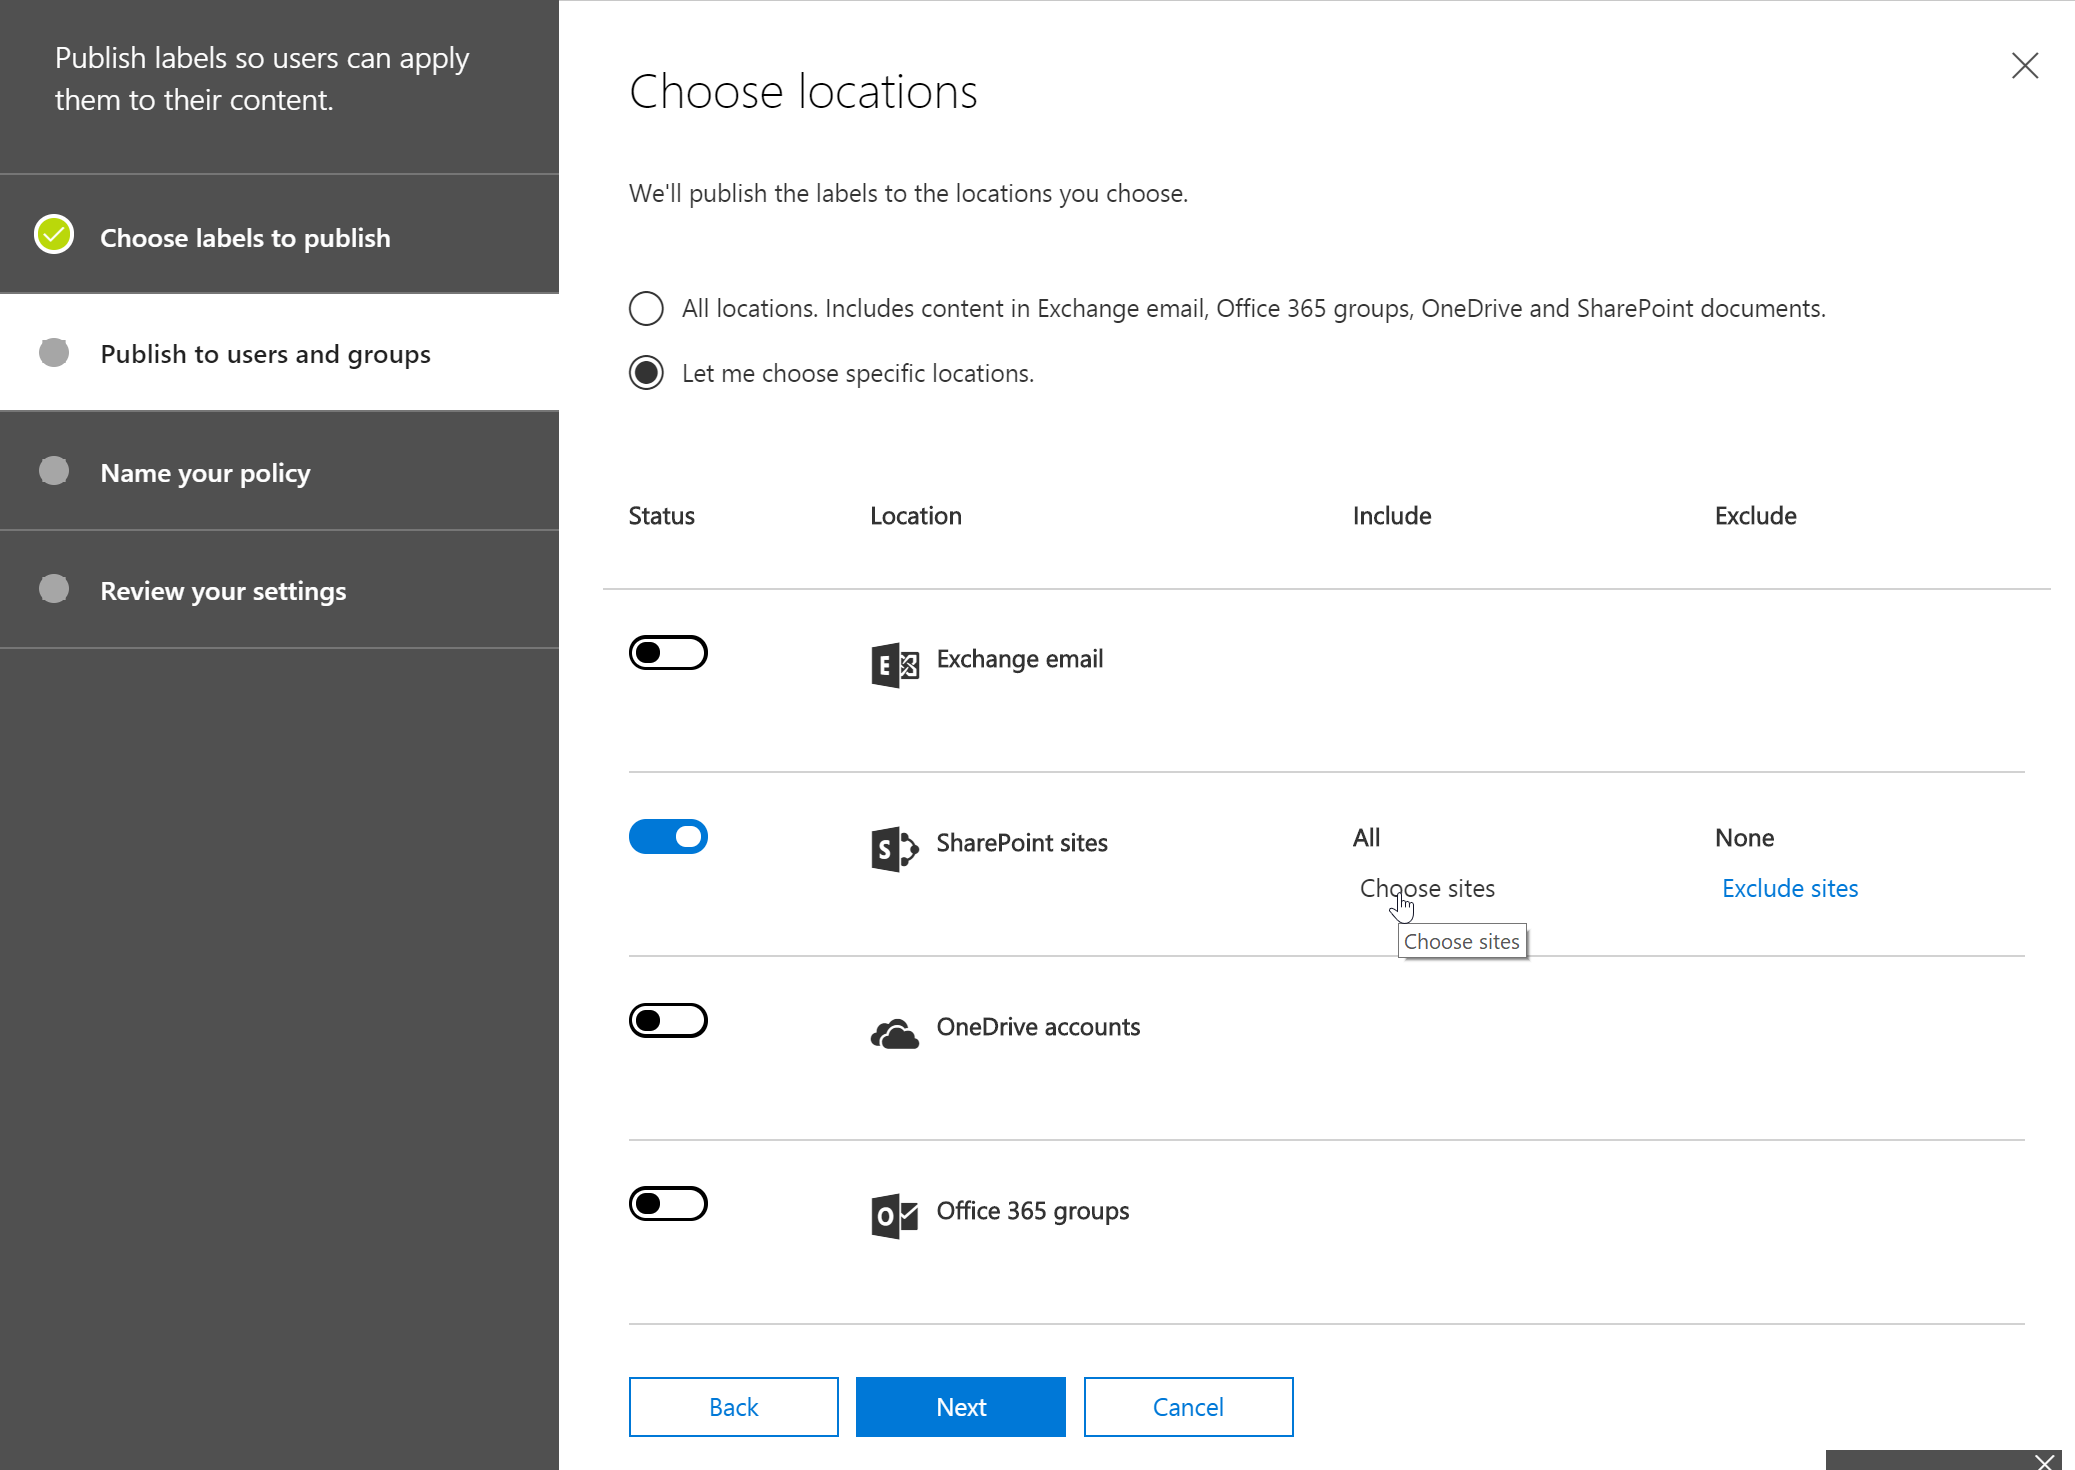
Task: Select Let me choose specific locations
Action: (x=646, y=373)
